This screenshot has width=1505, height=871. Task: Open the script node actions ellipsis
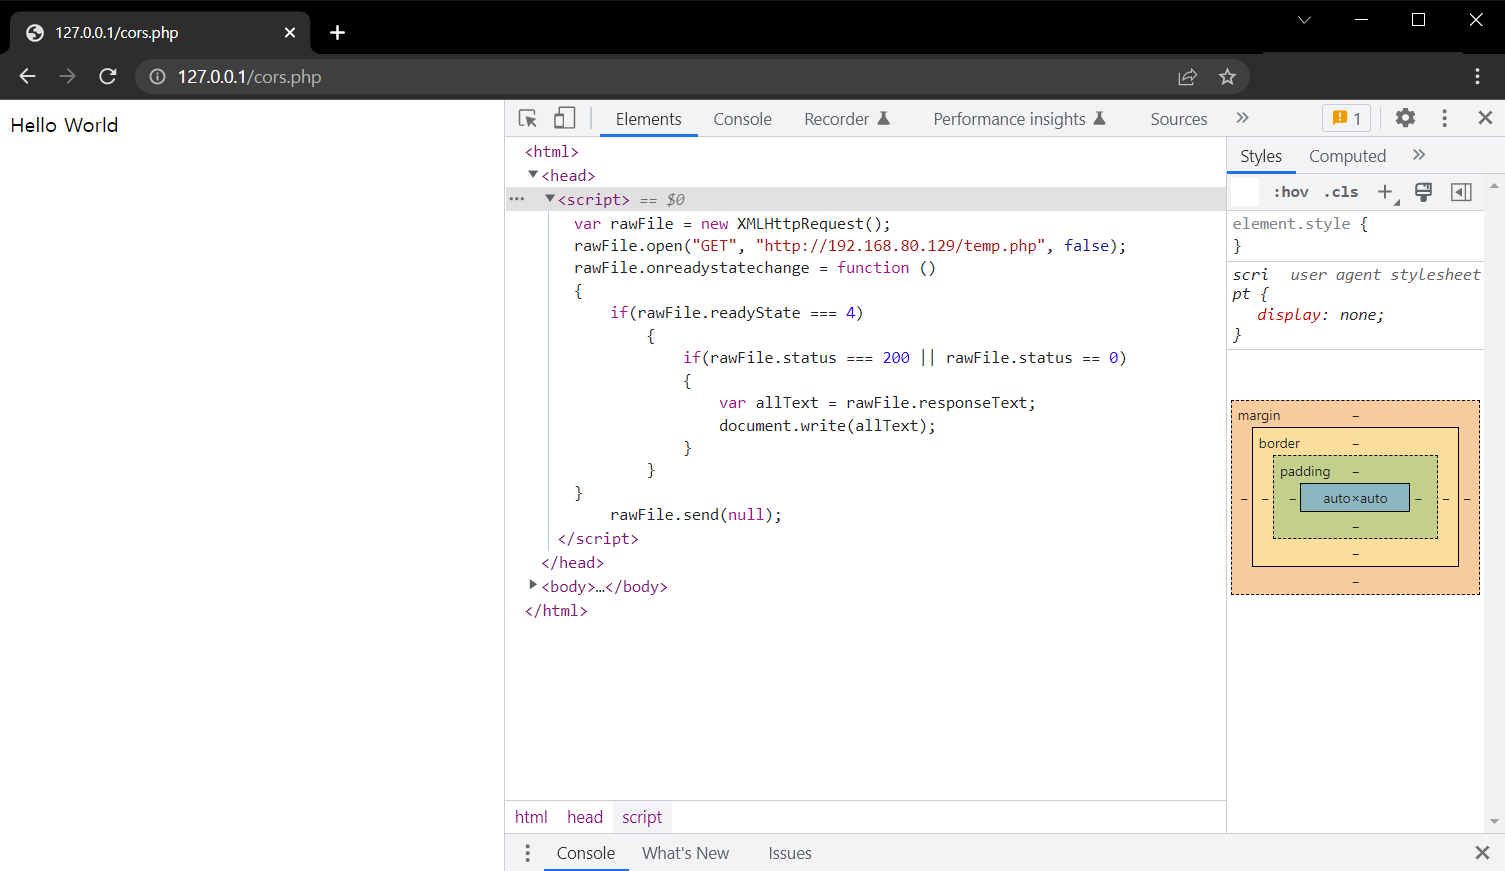(516, 199)
